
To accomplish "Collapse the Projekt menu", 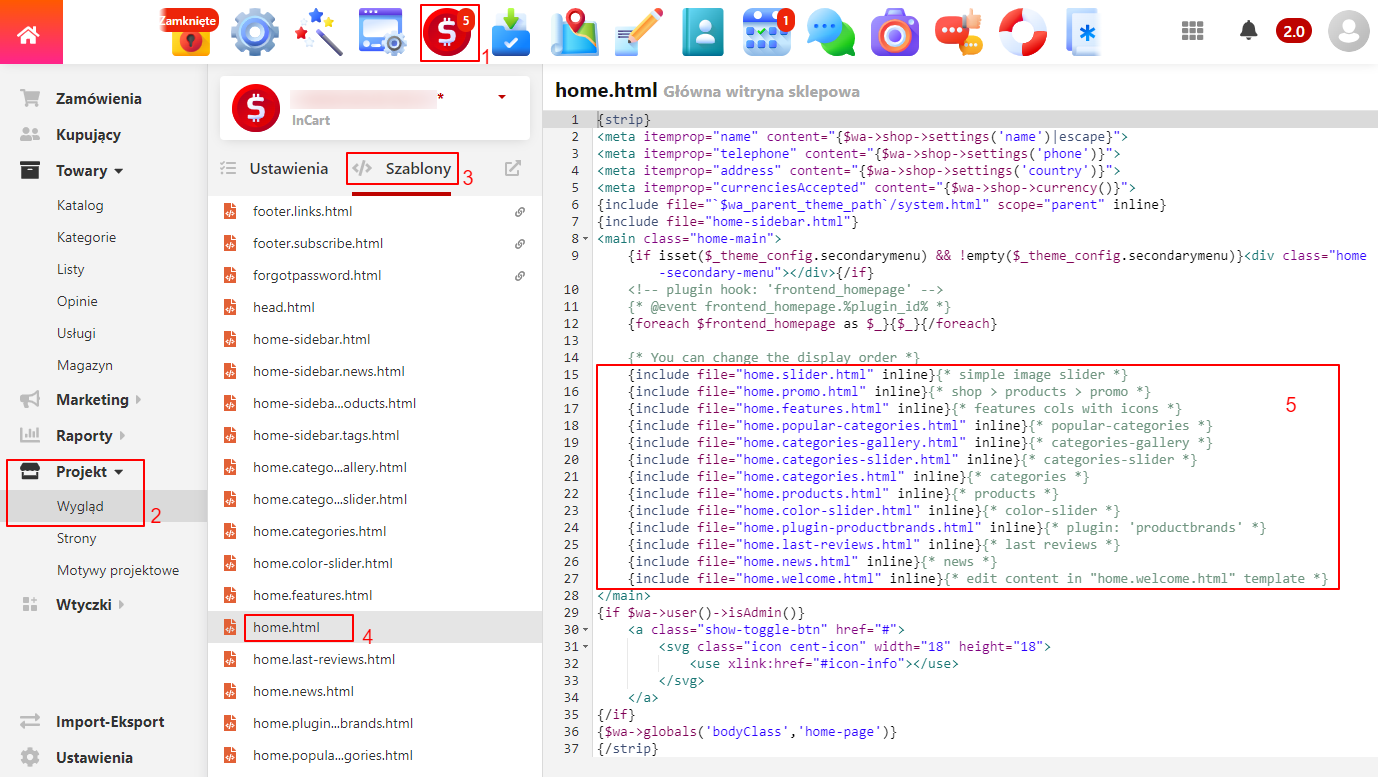I will [x=89, y=472].
